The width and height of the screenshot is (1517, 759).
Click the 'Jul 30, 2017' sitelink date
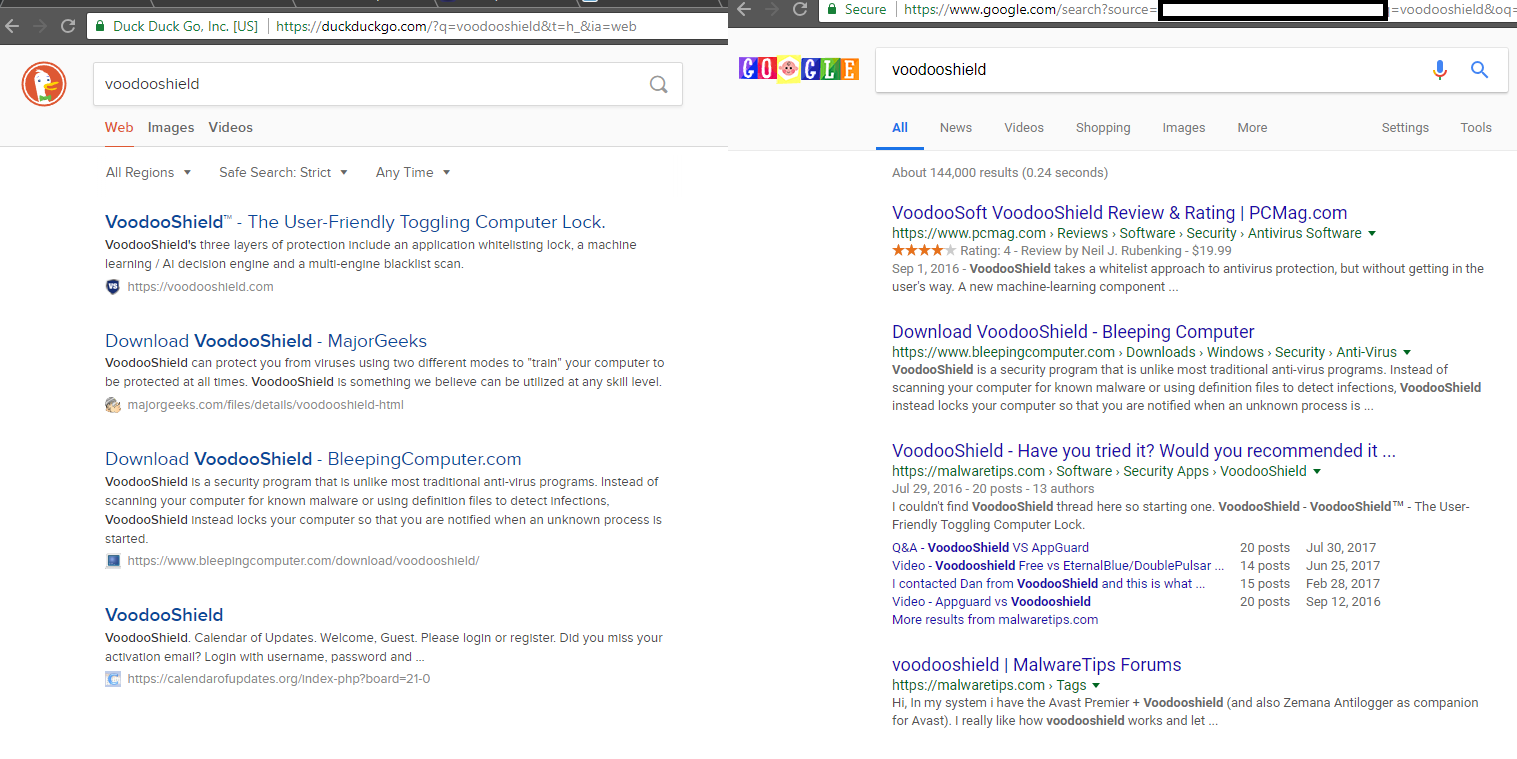[1341, 548]
